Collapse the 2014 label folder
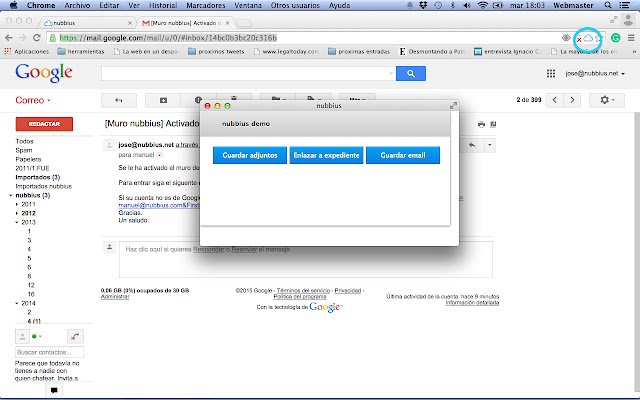The height and width of the screenshot is (400, 640). [x=17, y=303]
